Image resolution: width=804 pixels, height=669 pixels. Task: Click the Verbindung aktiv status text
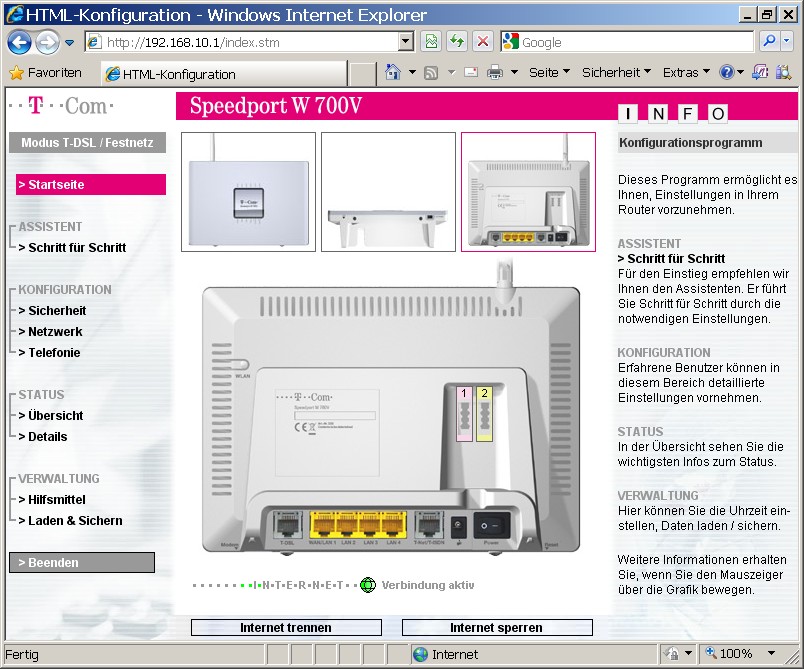pyautogui.click(x=428, y=585)
